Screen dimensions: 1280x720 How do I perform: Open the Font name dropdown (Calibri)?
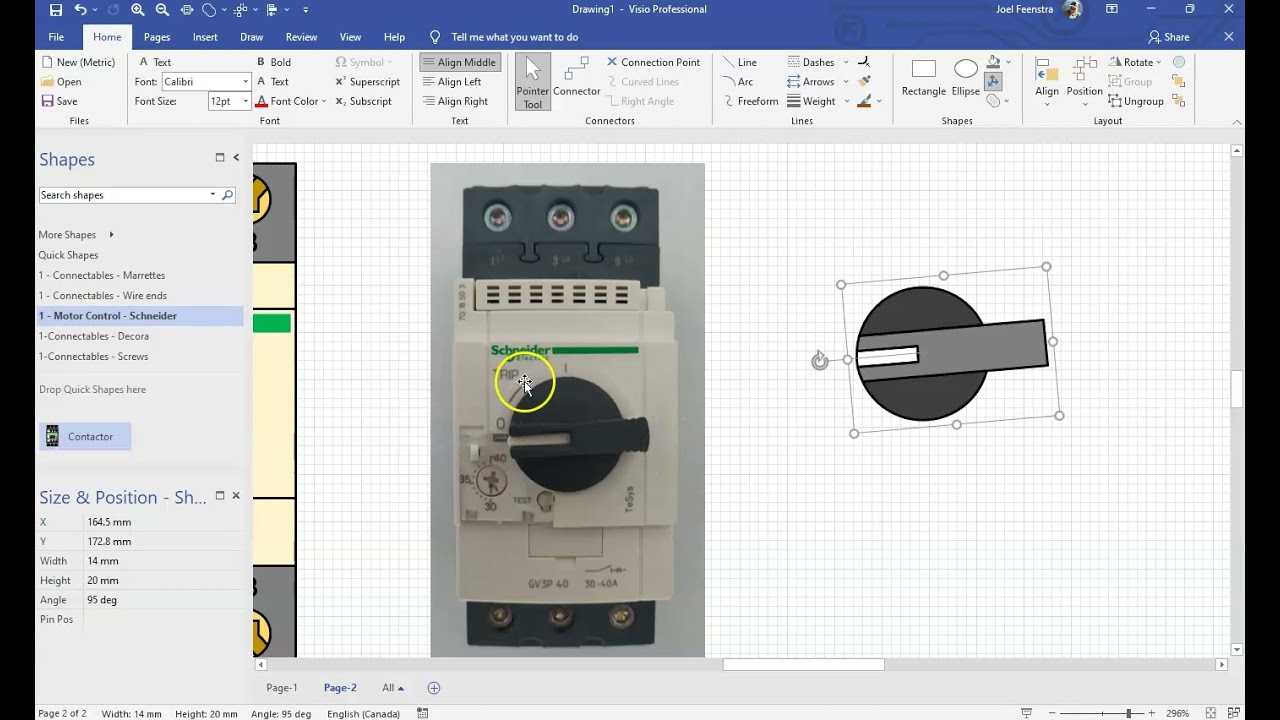[x=245, y=82]
